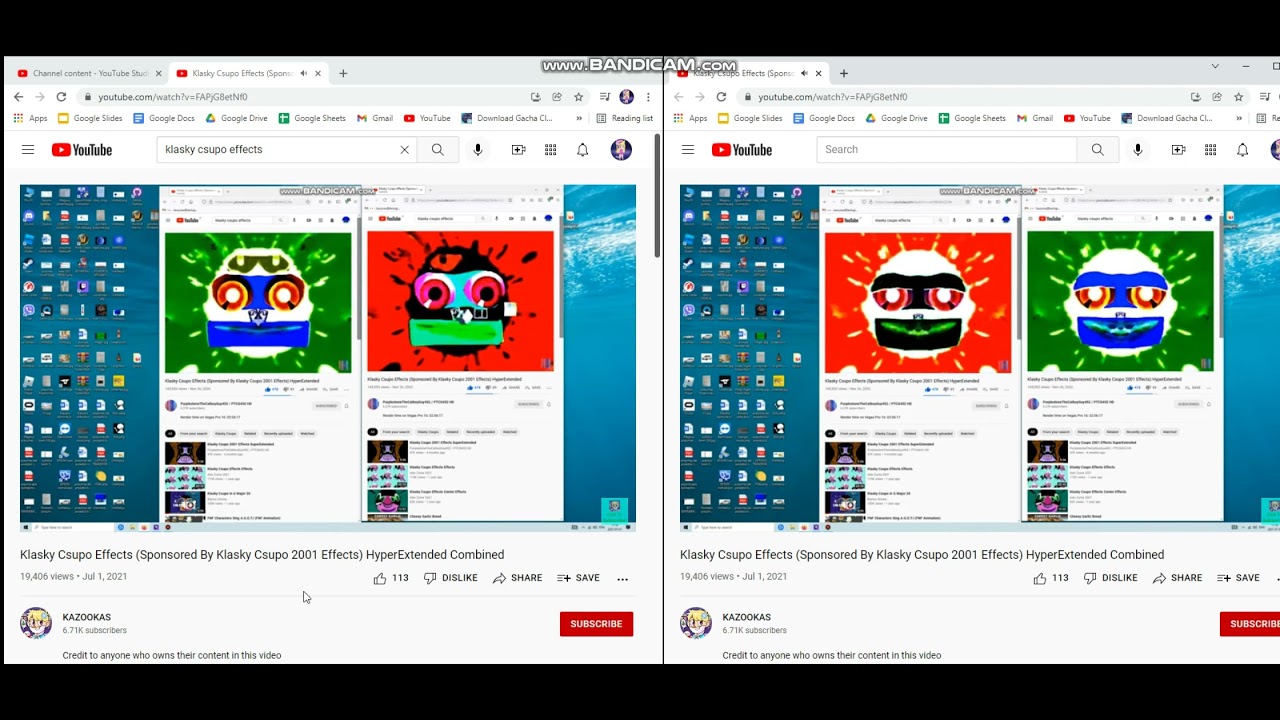This screenshot has height=720, width=1280.
Task: Reload the page in the left browser window
Action: pos(61,97)
